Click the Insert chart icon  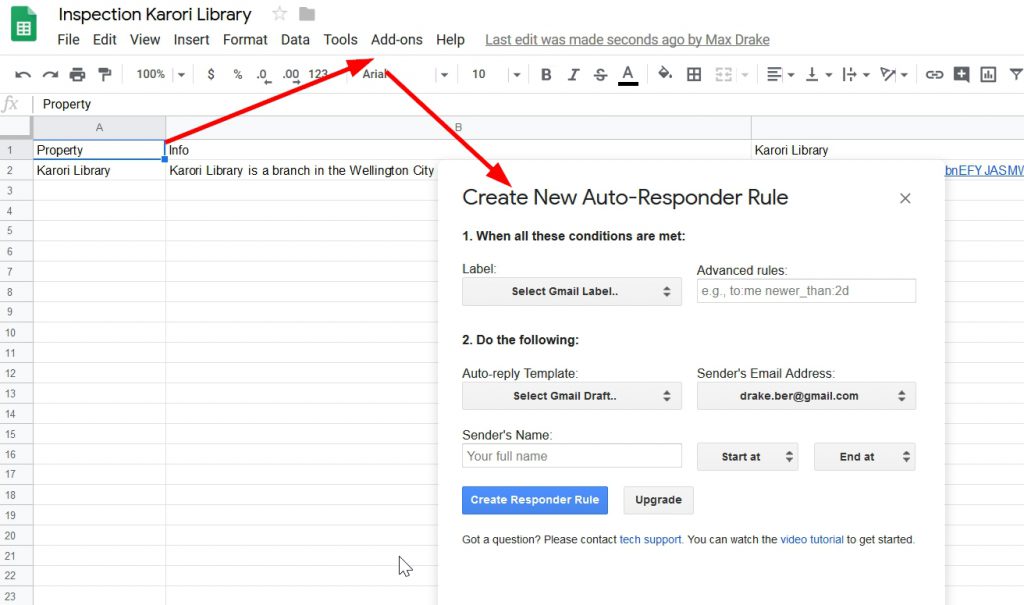point(989,75)
